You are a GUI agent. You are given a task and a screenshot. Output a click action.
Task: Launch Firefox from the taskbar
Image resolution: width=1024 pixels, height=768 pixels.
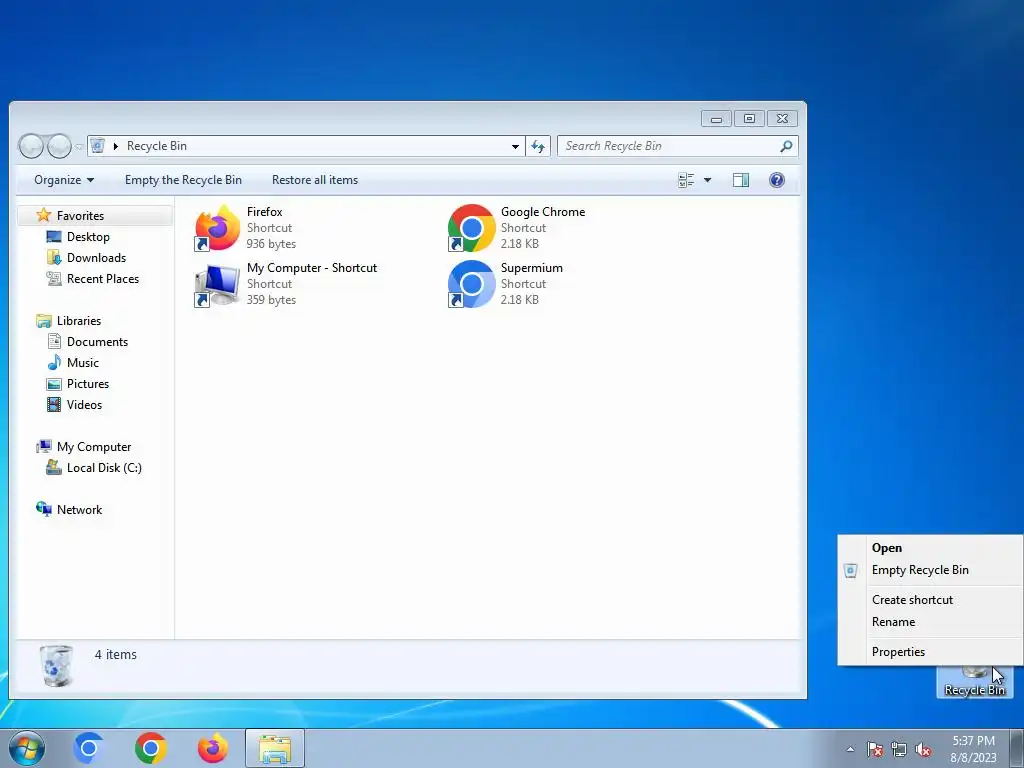click(213, 748)
